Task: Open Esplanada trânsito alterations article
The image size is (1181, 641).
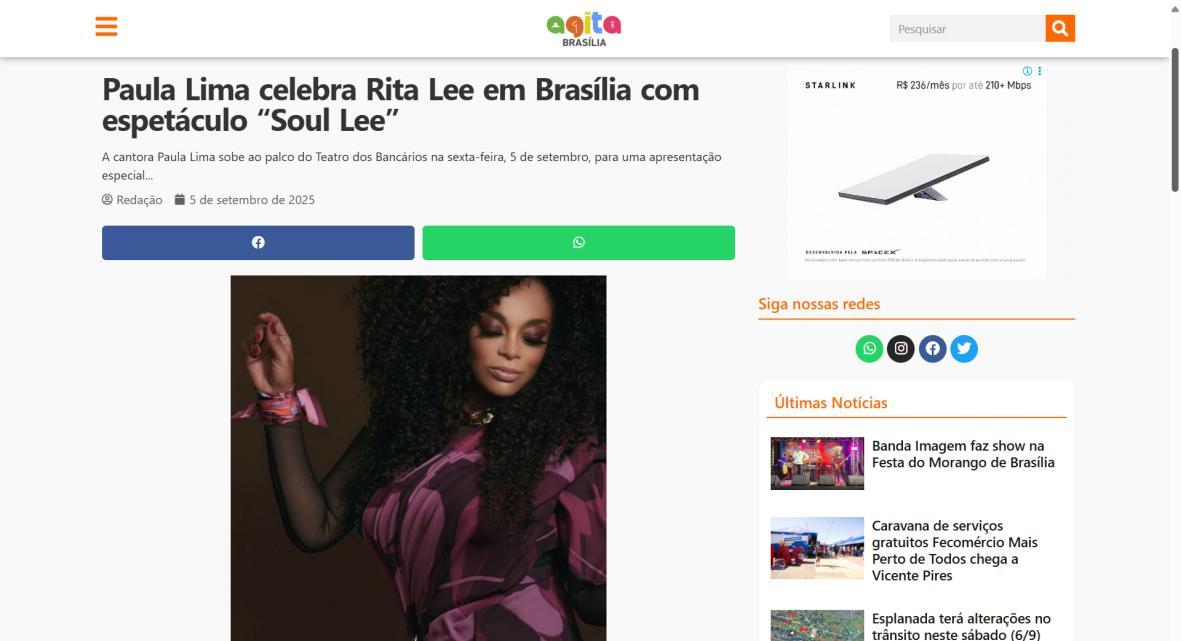Action: point(961,626)
